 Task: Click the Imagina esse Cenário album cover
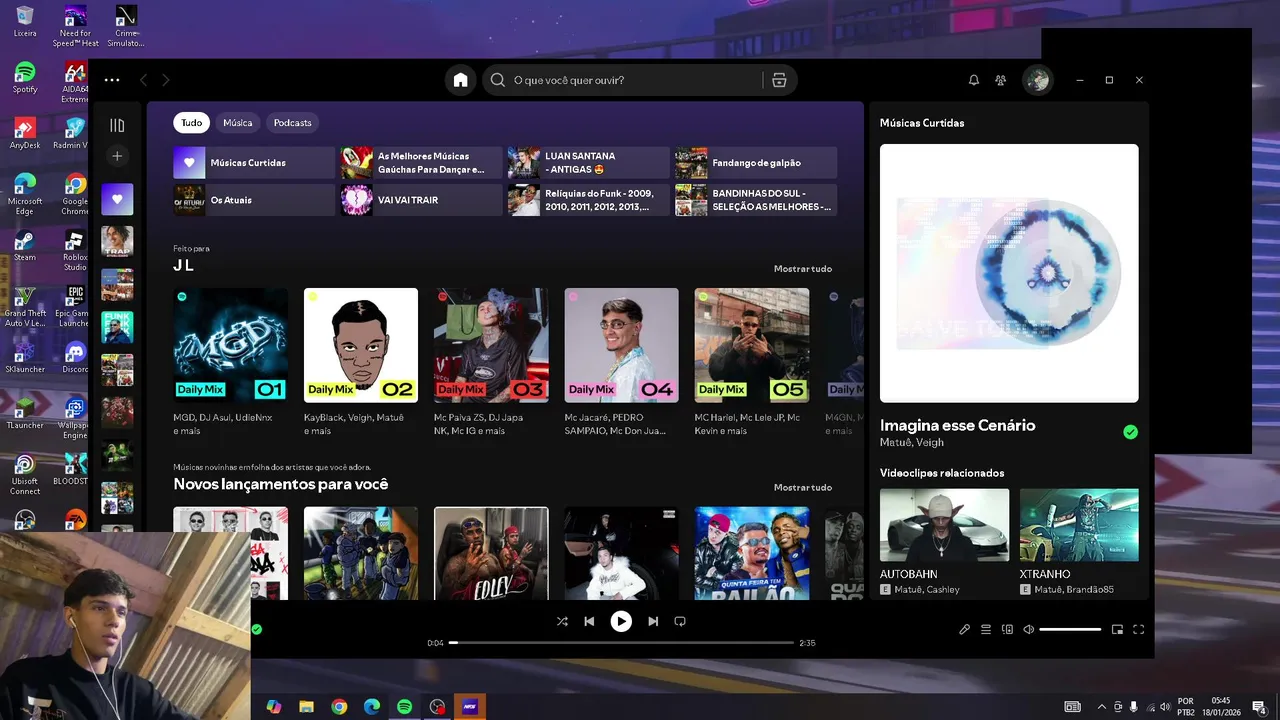click(x=1009, y=273)
